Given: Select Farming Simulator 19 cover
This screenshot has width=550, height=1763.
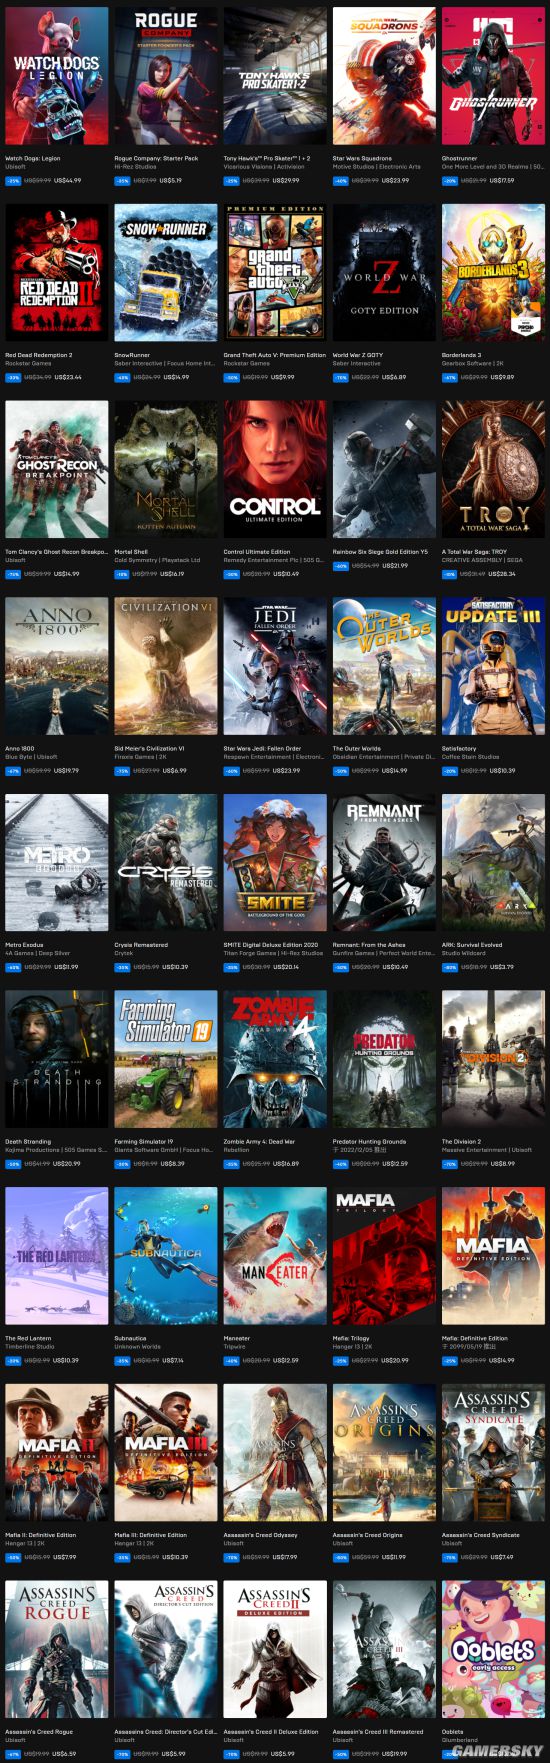Looking at the screenshot, I should (x=166, y=1060).
